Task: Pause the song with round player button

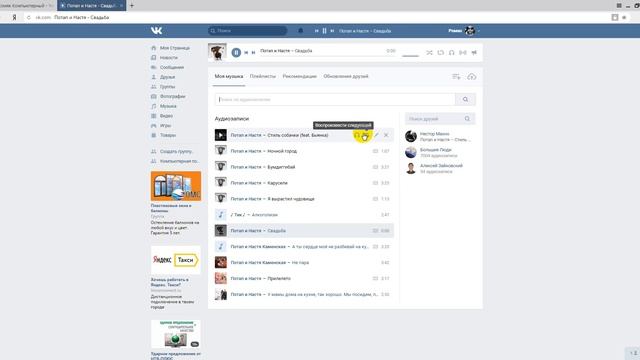Action: coord(236,52)
